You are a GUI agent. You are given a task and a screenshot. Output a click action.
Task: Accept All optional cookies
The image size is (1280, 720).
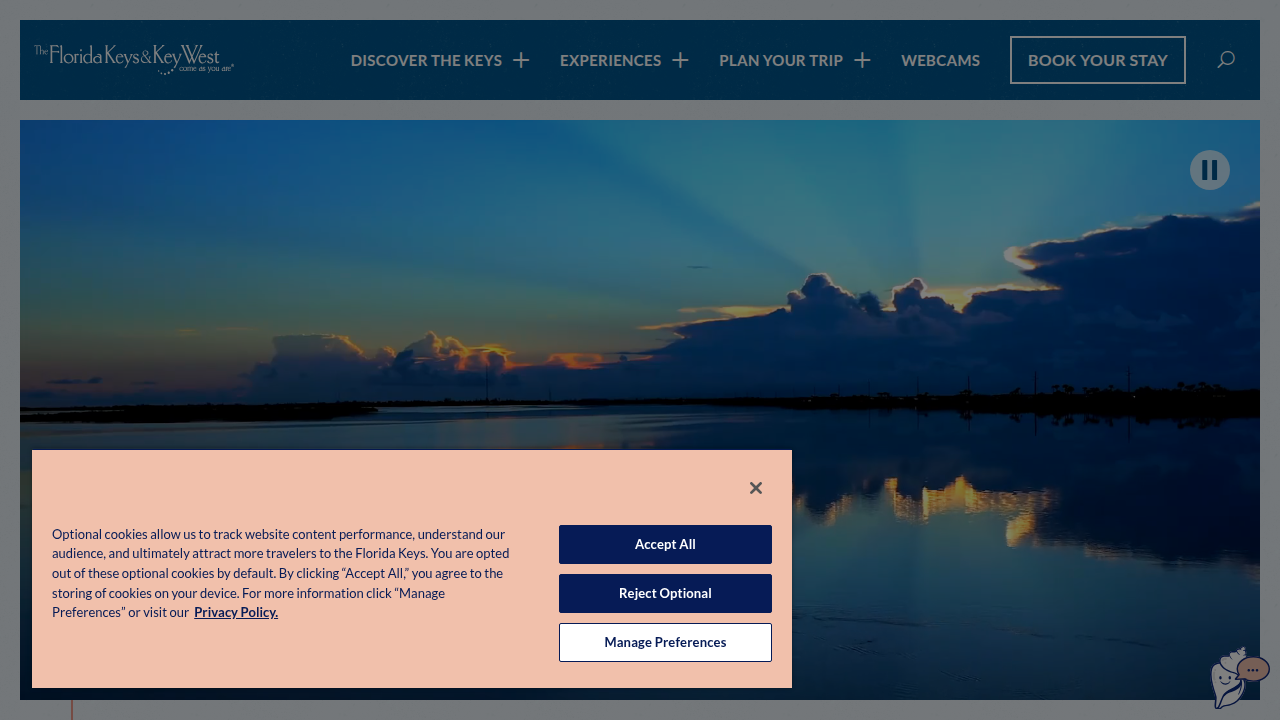click(x=665, y=544)
